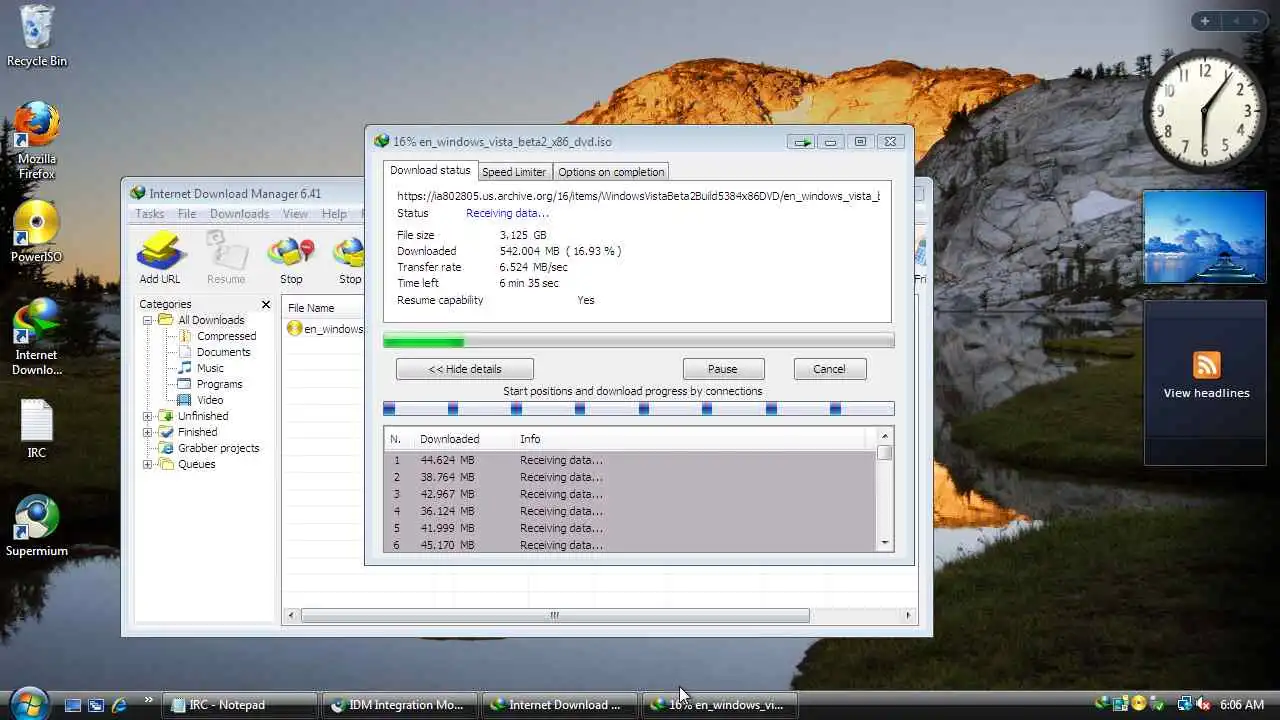The image size is (1280, 720).
Task: Click the File Name column header
Action: [322, 308]
